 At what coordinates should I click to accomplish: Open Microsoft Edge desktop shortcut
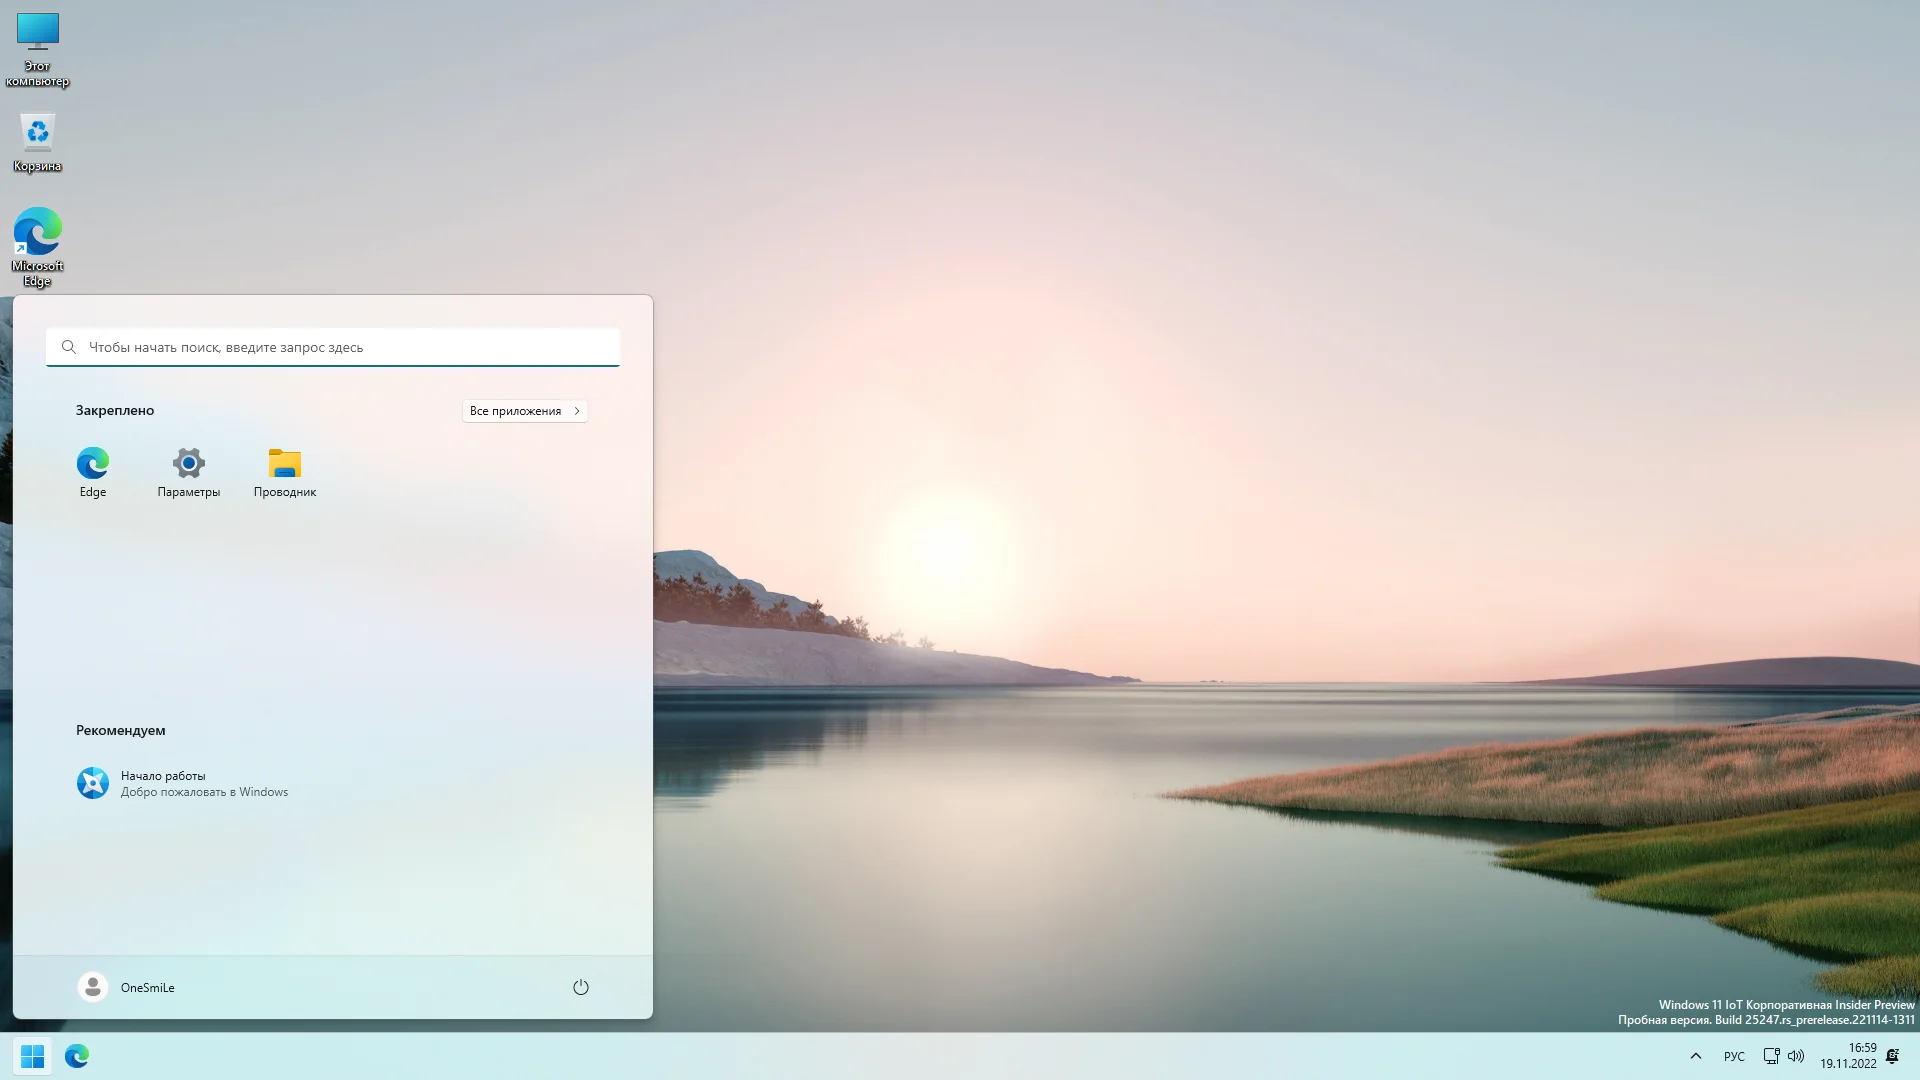click(37, 232)
